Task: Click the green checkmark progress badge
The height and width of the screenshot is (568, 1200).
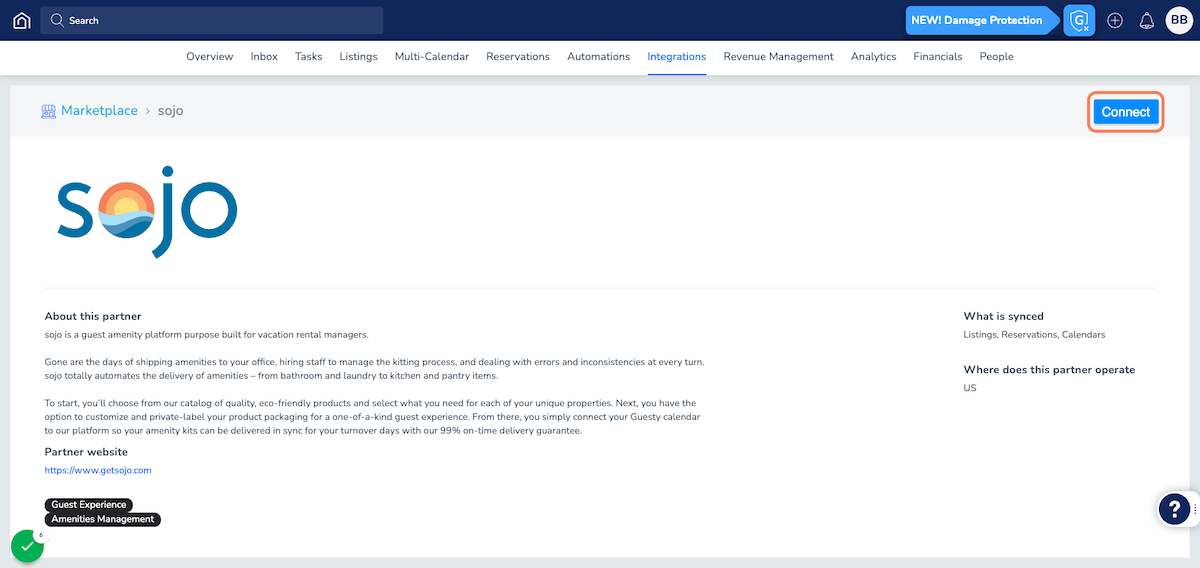Action: 27,546
